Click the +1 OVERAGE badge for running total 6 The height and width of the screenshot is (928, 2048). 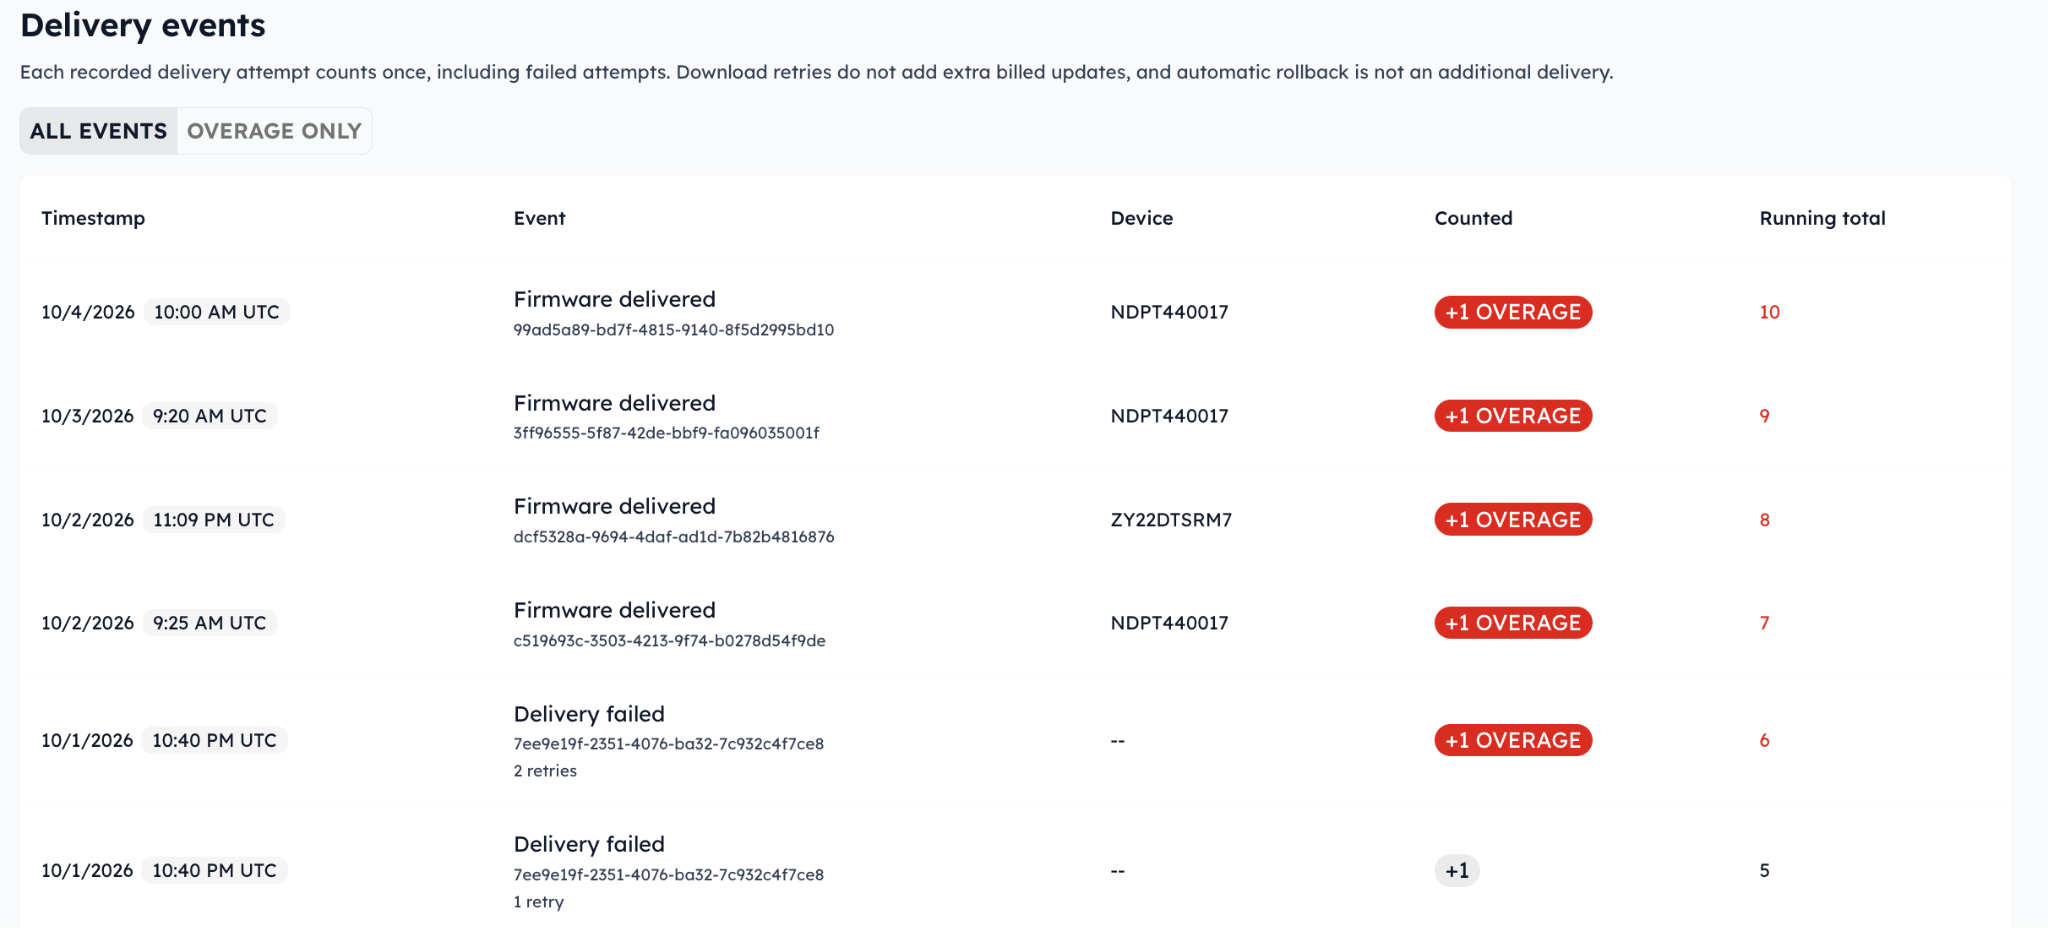pos(1512,740)
